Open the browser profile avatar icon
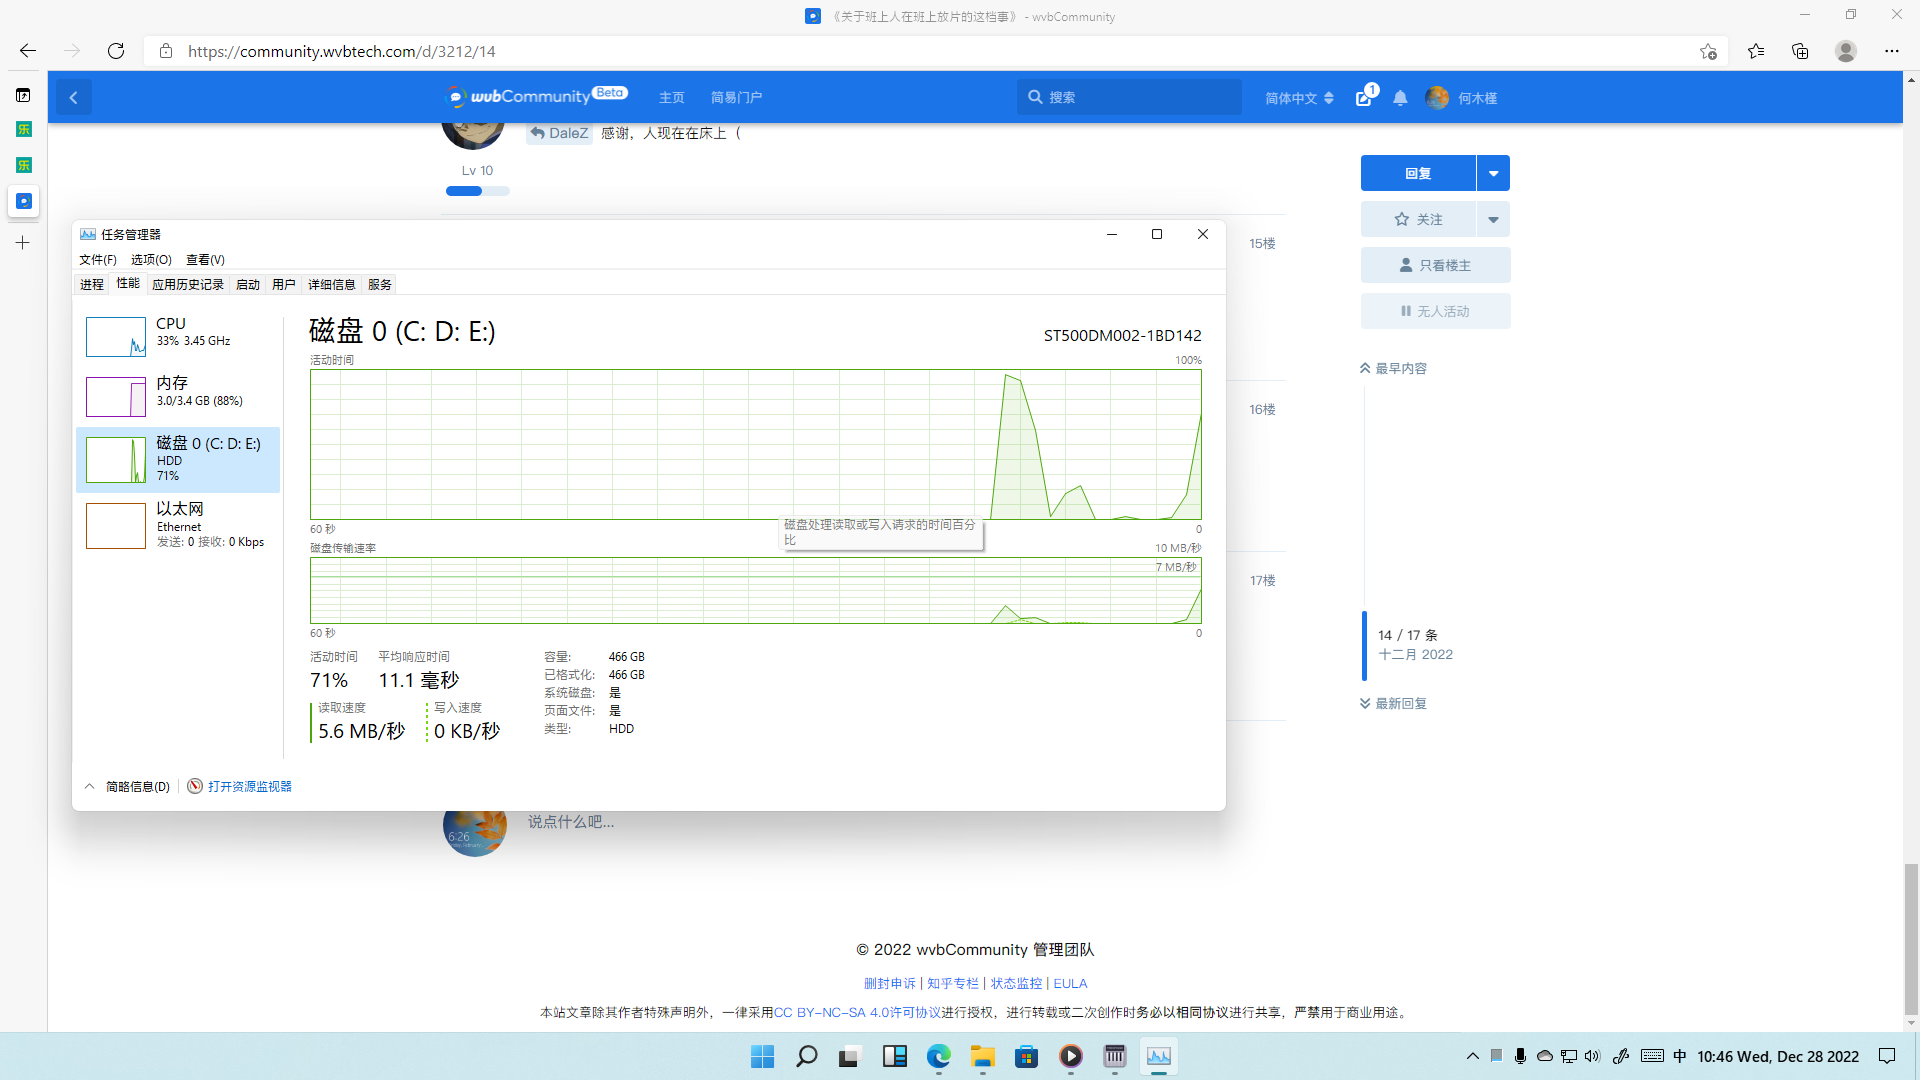Viewport: 1920px width, 1080px height. [x=1846, y=51]
